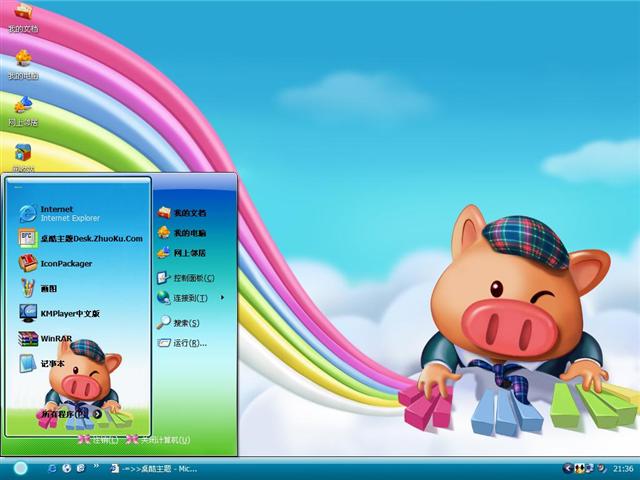This screenshot has height=480, width=640.
Task: Open IconPackager from the Start menu
Action: (x=55, y=263)
